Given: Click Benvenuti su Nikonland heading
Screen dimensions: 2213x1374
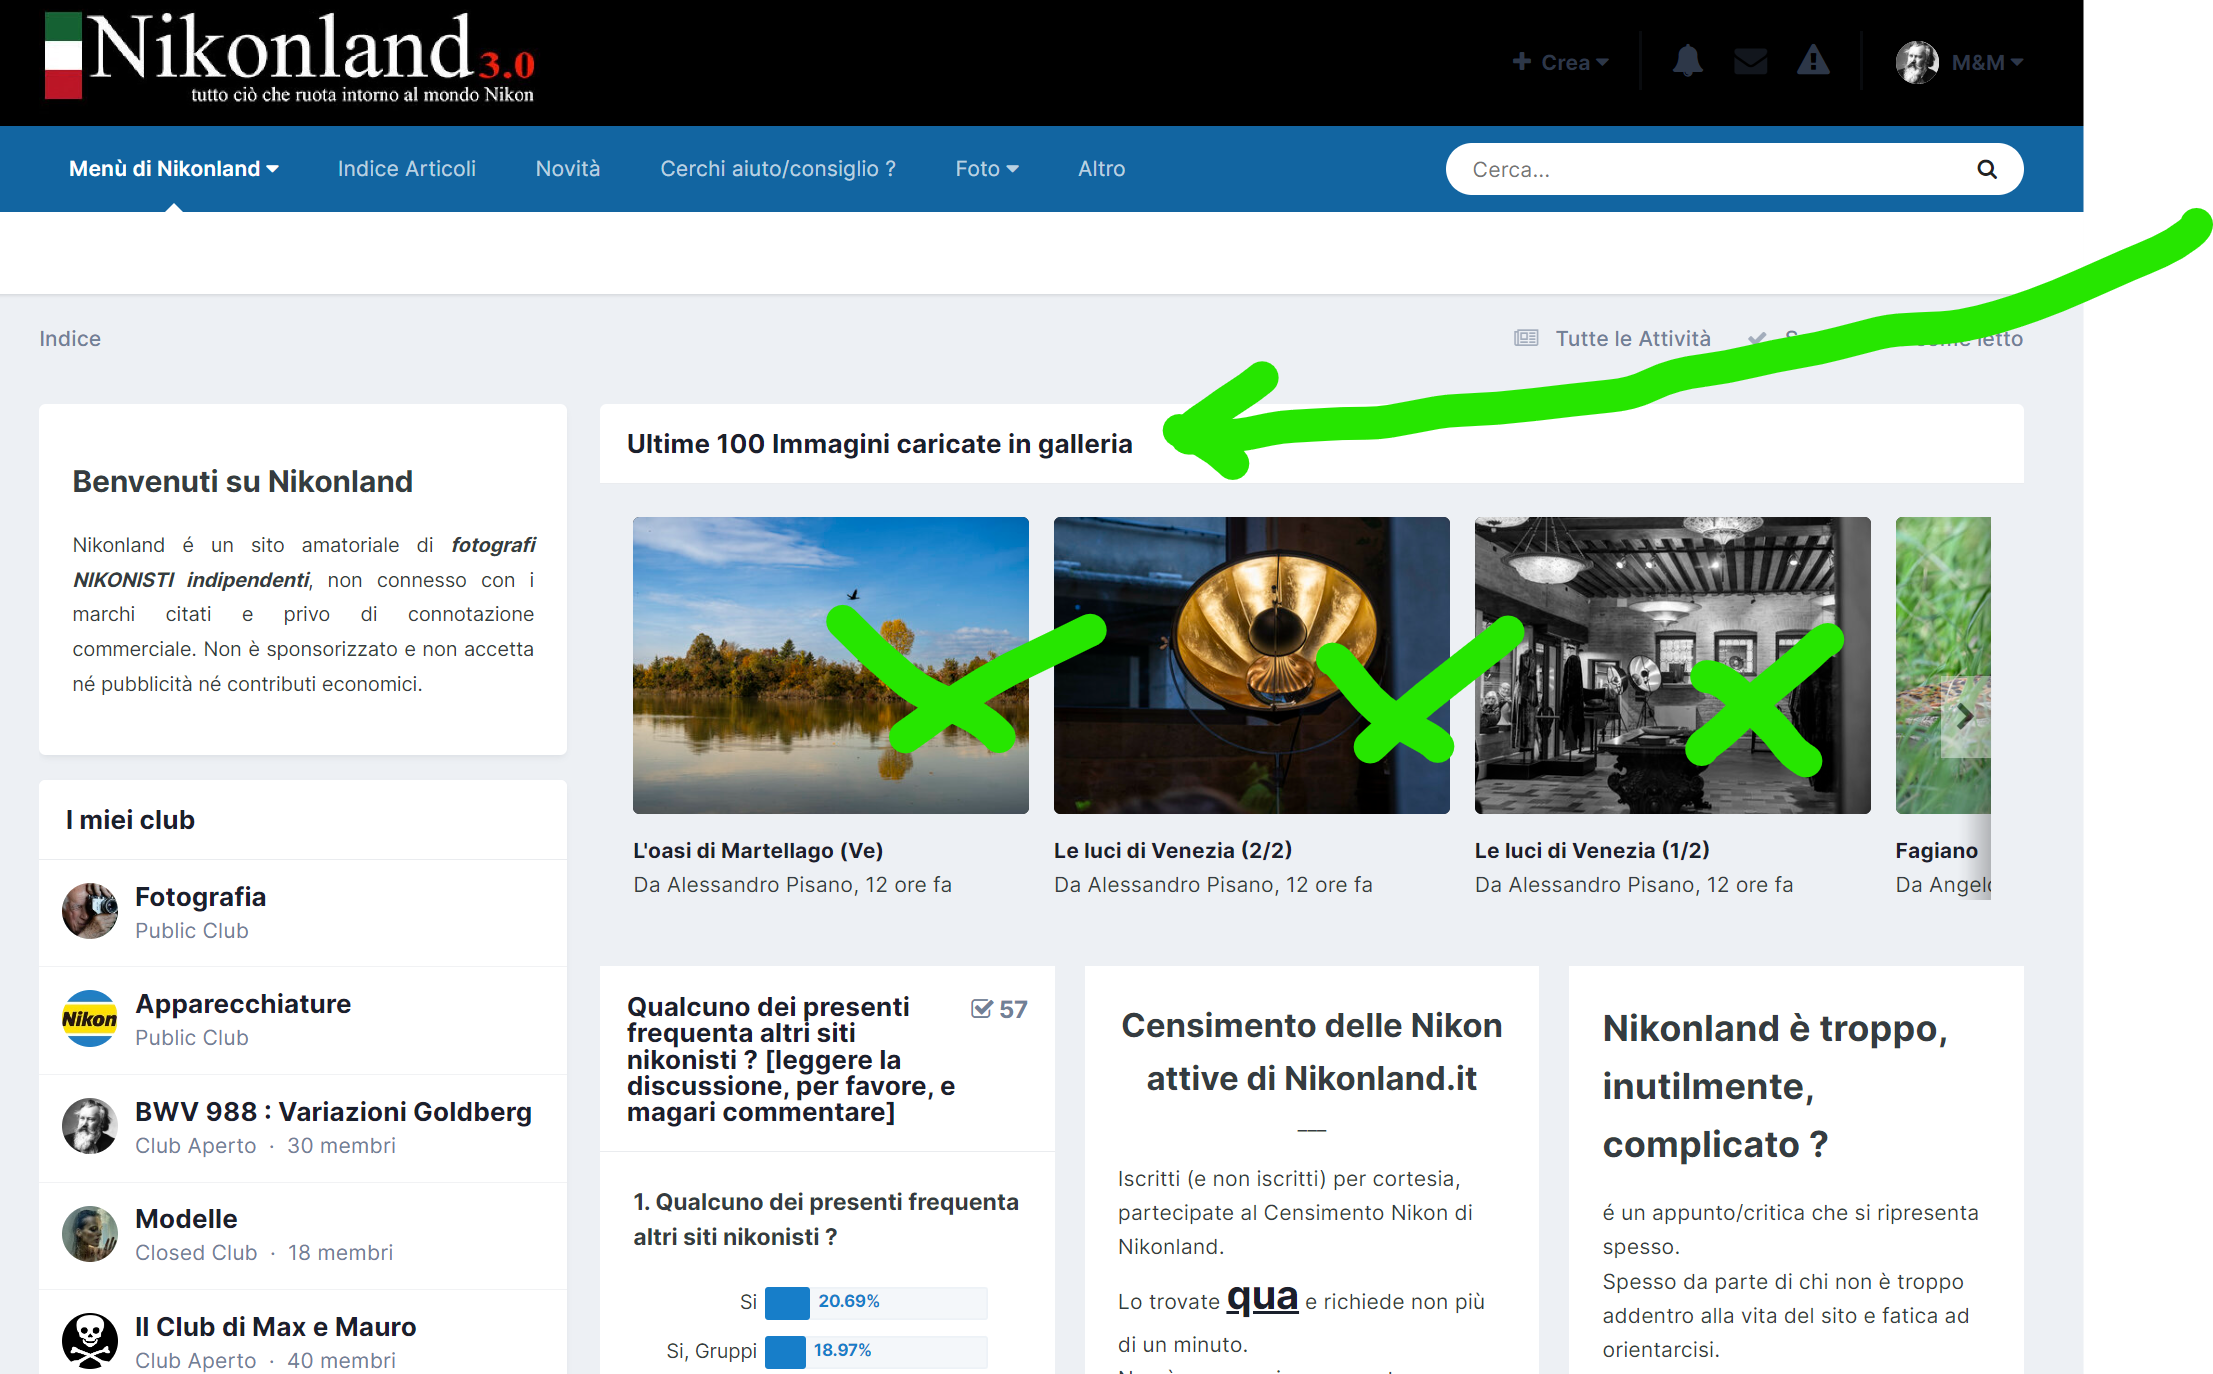Looking at the screenshot, I should pyautogui.click(x=242, y=481).
